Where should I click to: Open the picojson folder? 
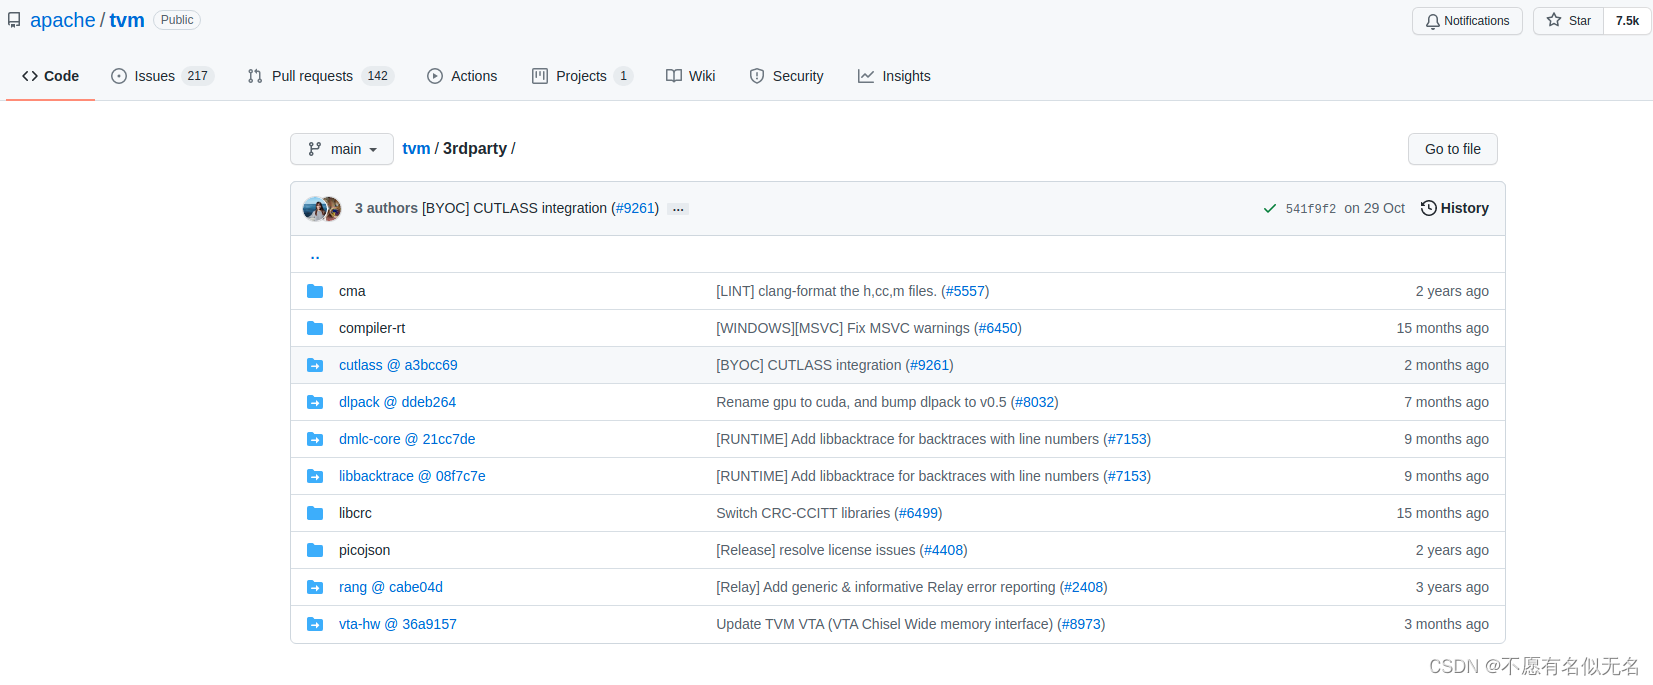[x=364, y=550]
